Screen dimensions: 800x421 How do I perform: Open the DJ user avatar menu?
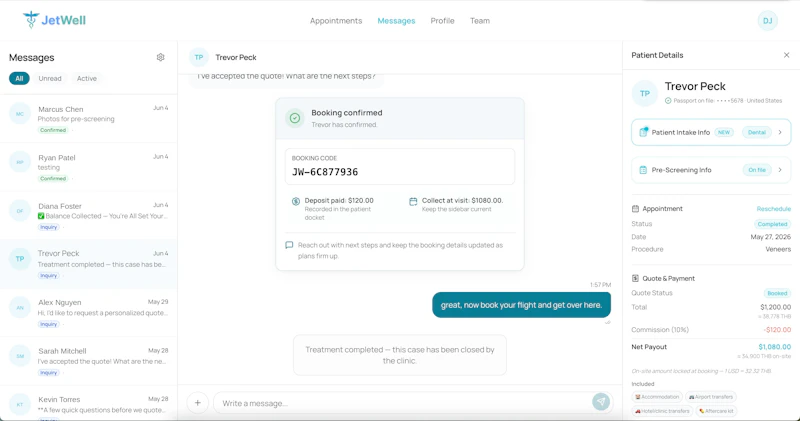[767, 21]
